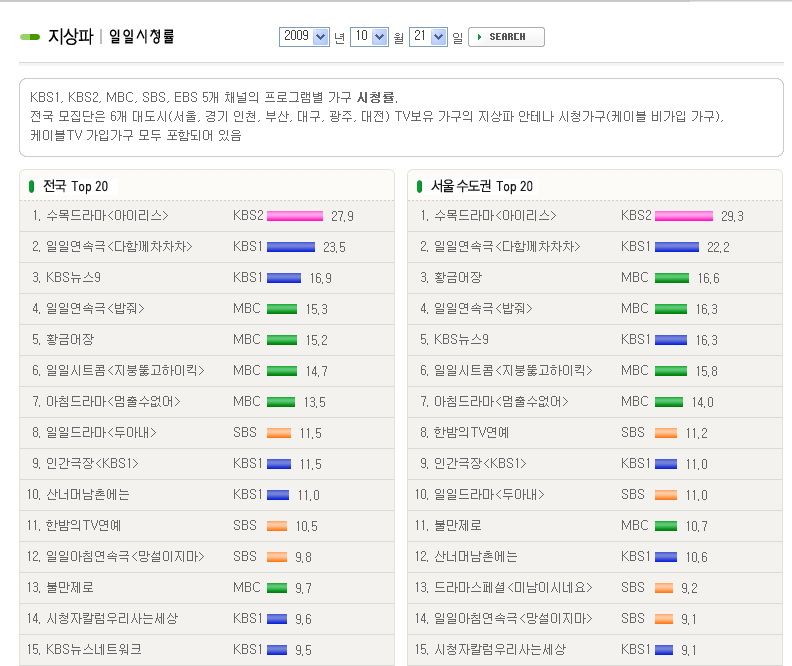Viewport: 792px width, 666px height.
Task: Click the blue KBS1 bar with 23.5
Action: [291, 247]
